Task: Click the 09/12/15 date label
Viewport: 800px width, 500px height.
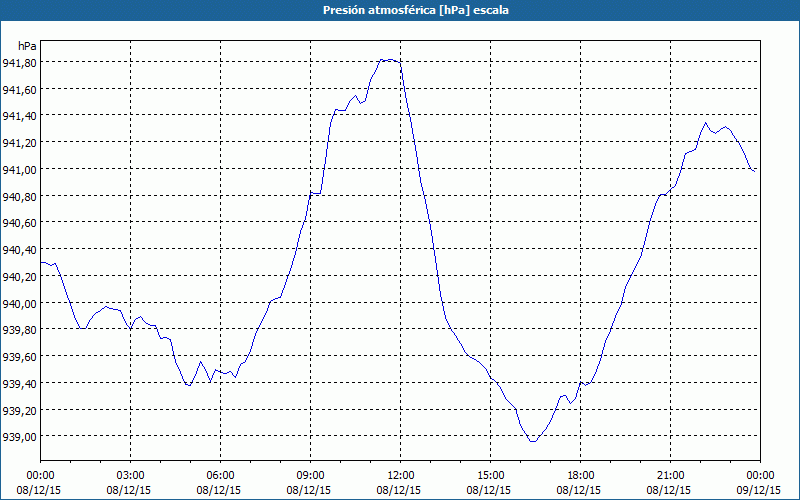Action: [758, 490]
